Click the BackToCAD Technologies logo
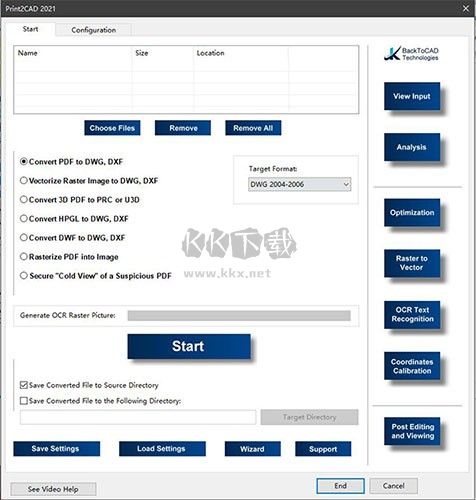Image resolution: width=476 pixels, height=500 pixels. pos(411,54)
